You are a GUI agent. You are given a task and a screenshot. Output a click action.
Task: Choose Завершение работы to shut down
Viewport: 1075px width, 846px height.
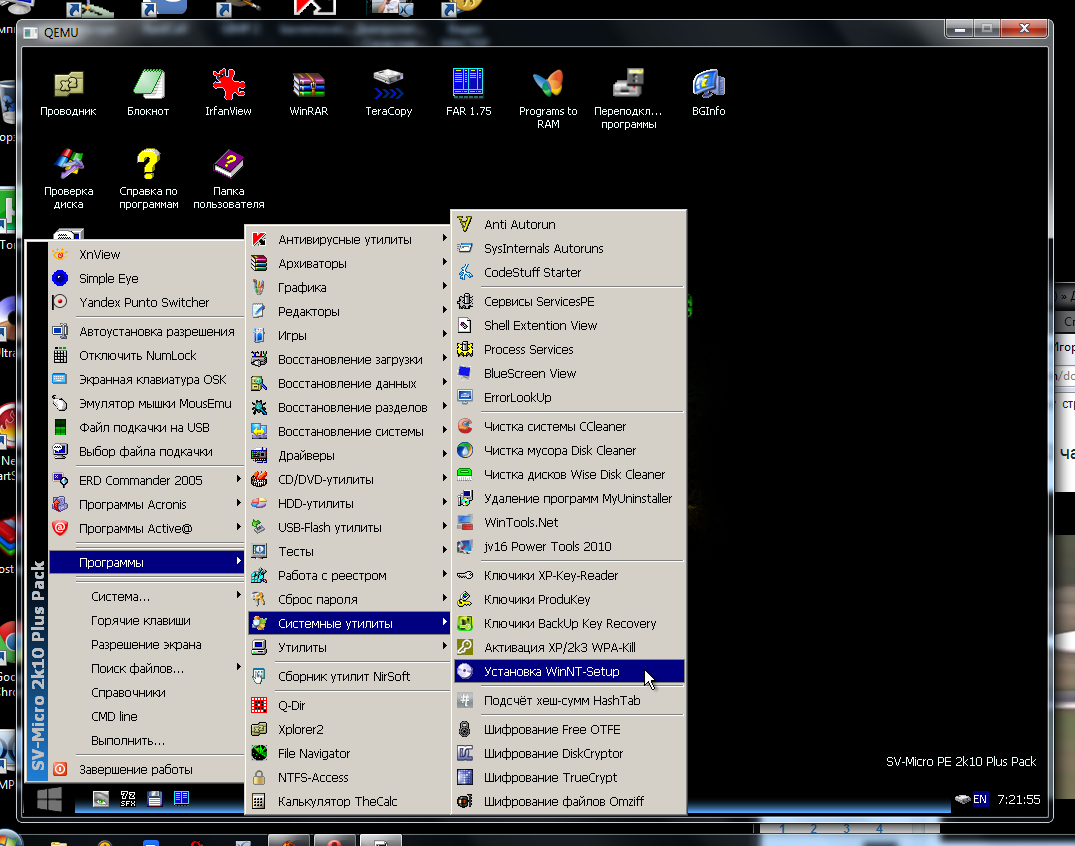point(135,769)
